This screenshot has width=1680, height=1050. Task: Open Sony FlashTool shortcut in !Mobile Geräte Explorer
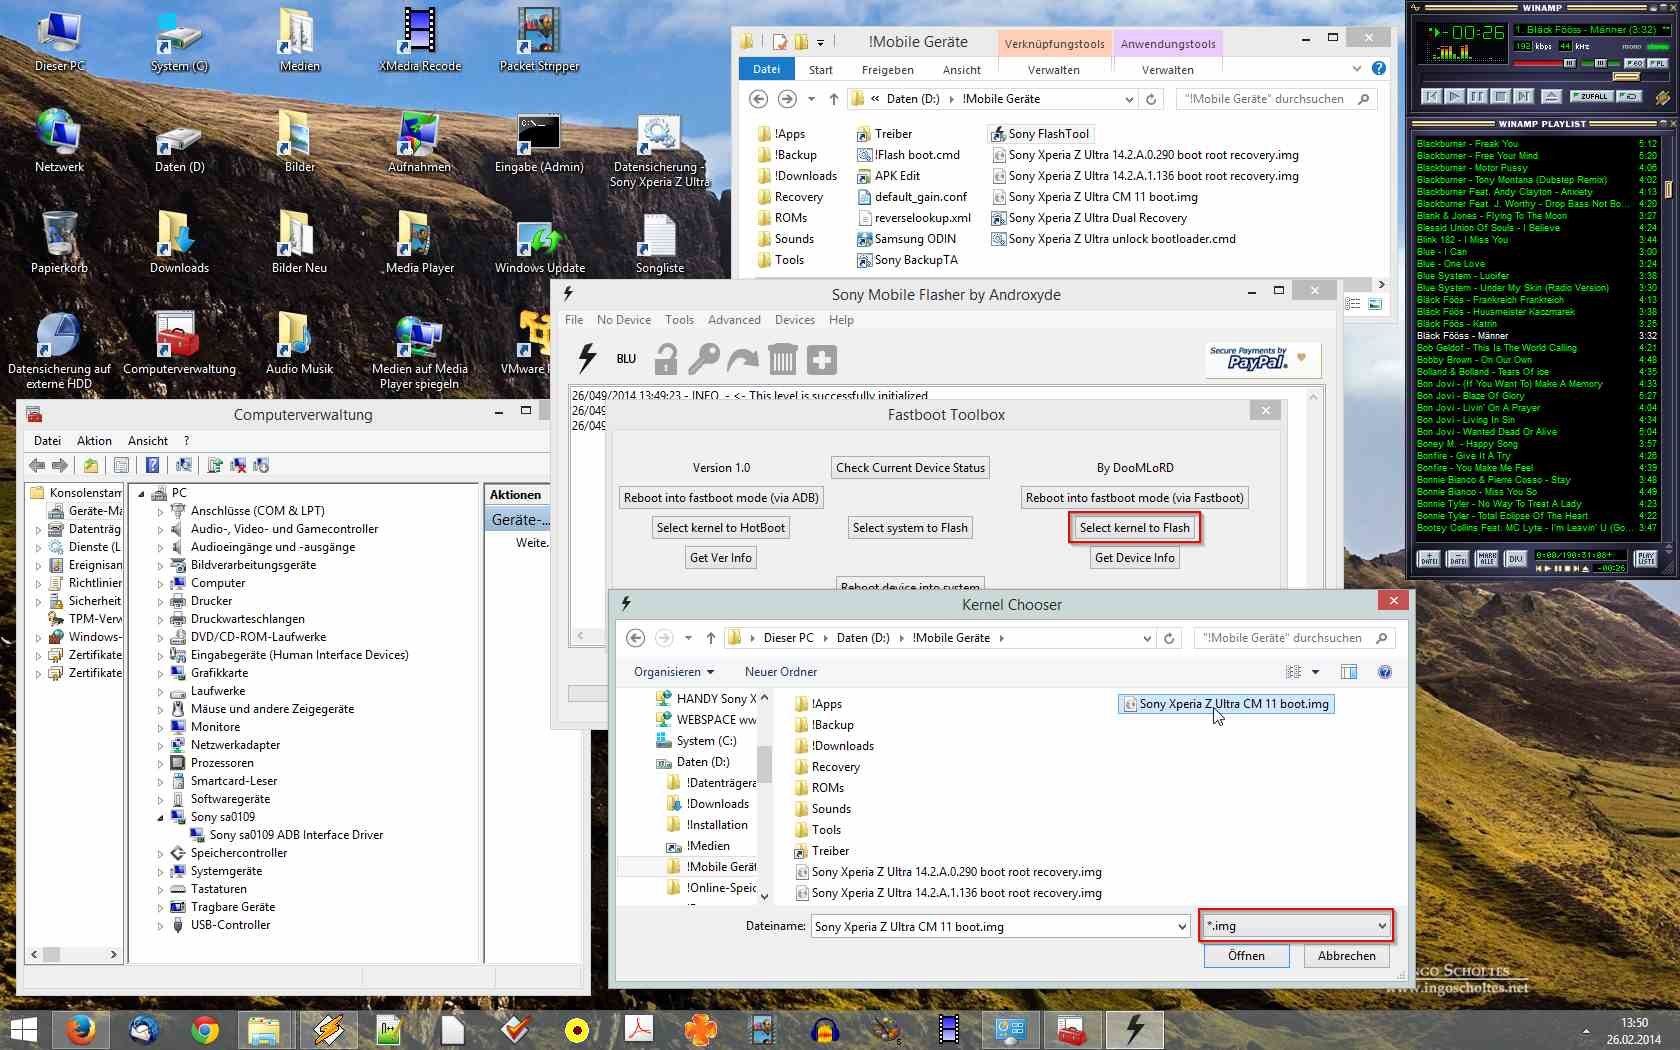point(1040,134)
